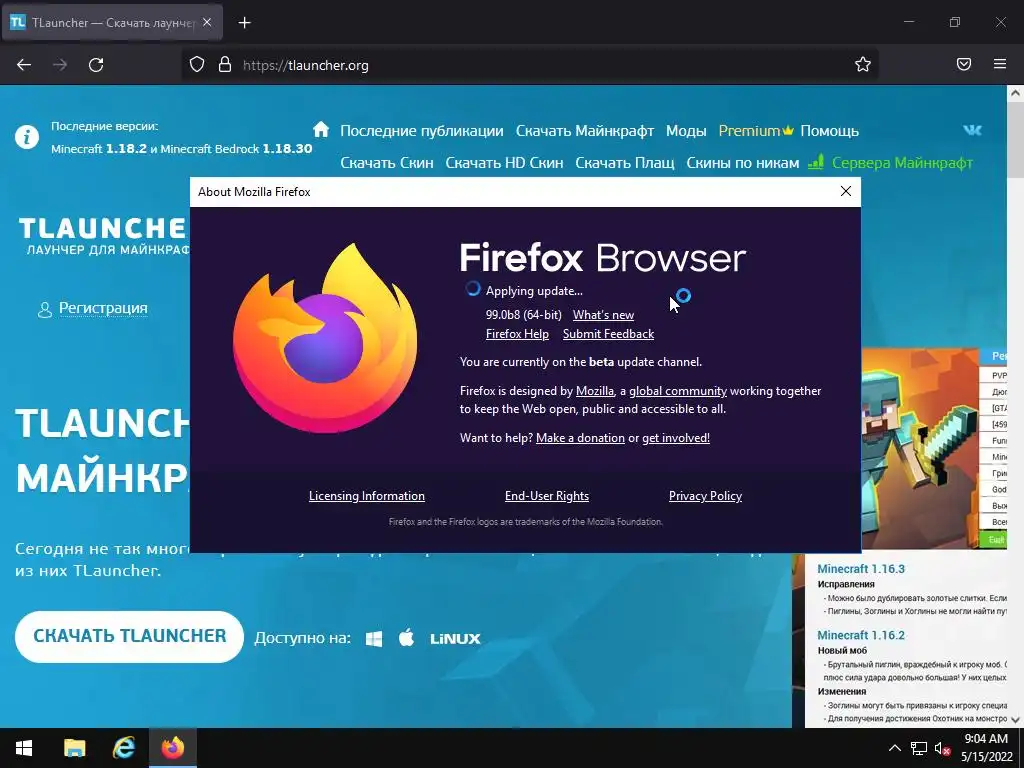Click the Minecraft character thumbnail image

(920, 448)
